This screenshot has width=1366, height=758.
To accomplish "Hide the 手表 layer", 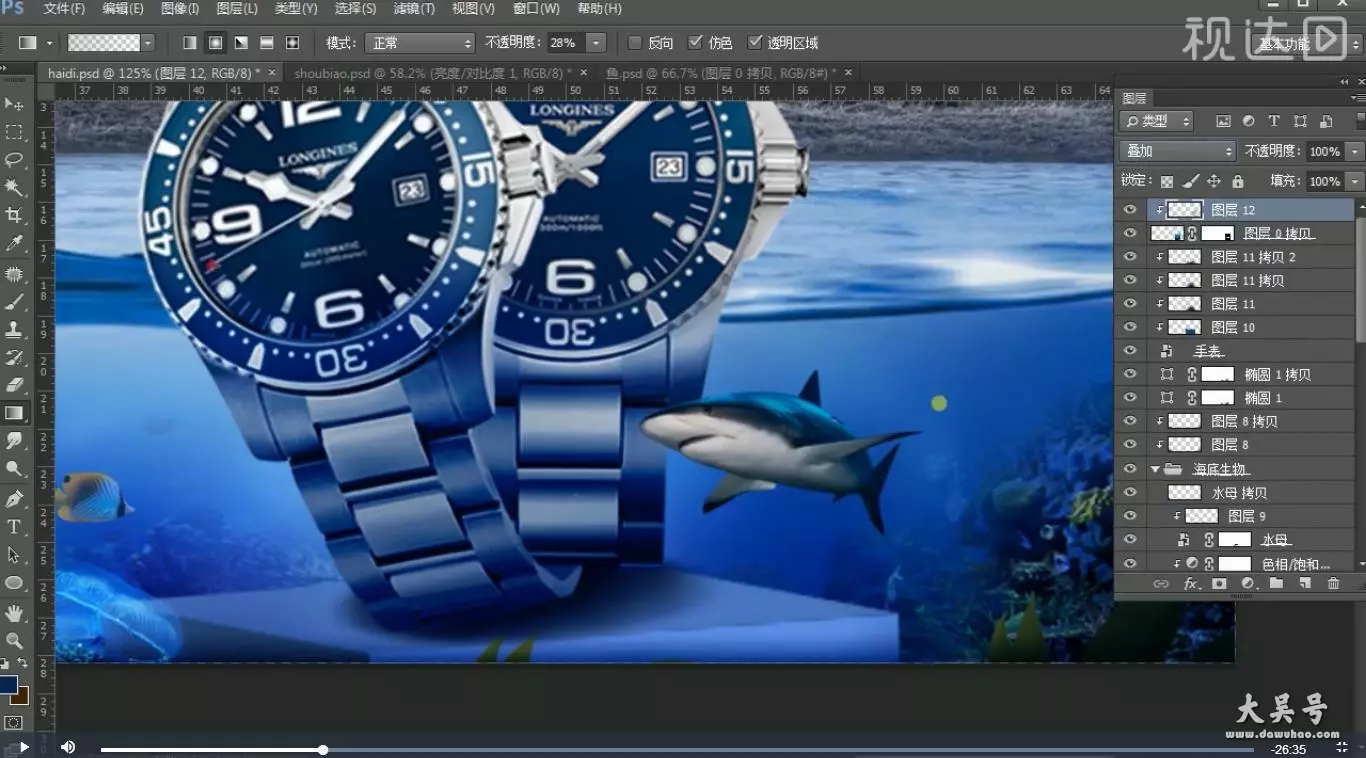I will pos(1130,351).
